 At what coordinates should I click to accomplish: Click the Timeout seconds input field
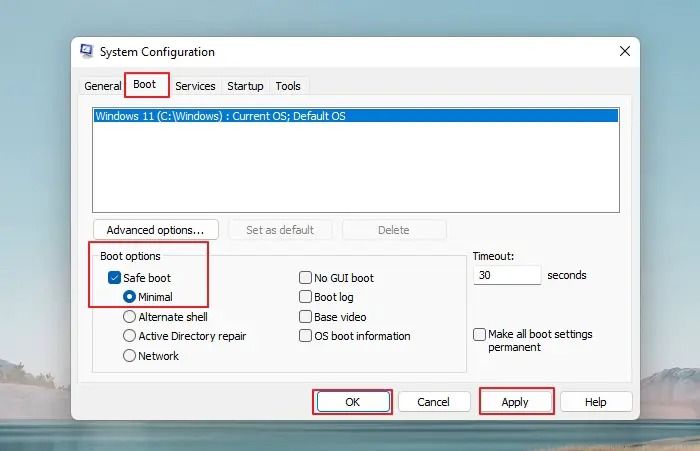(x=506, y=275)
